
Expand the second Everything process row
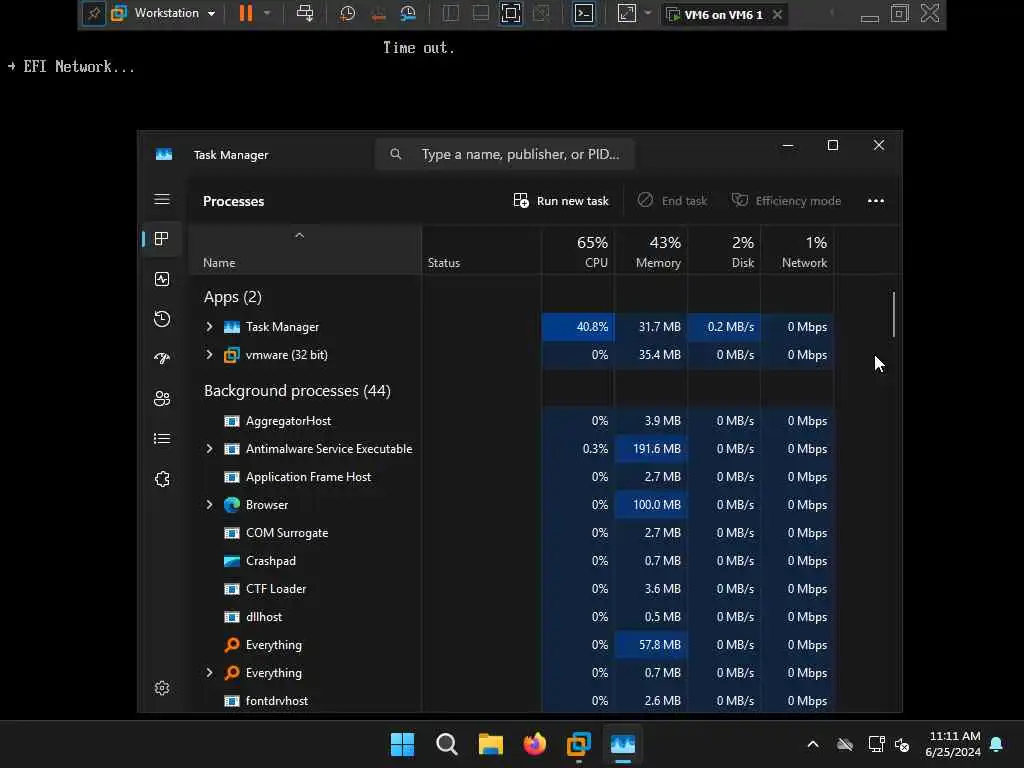coord(209,673)
